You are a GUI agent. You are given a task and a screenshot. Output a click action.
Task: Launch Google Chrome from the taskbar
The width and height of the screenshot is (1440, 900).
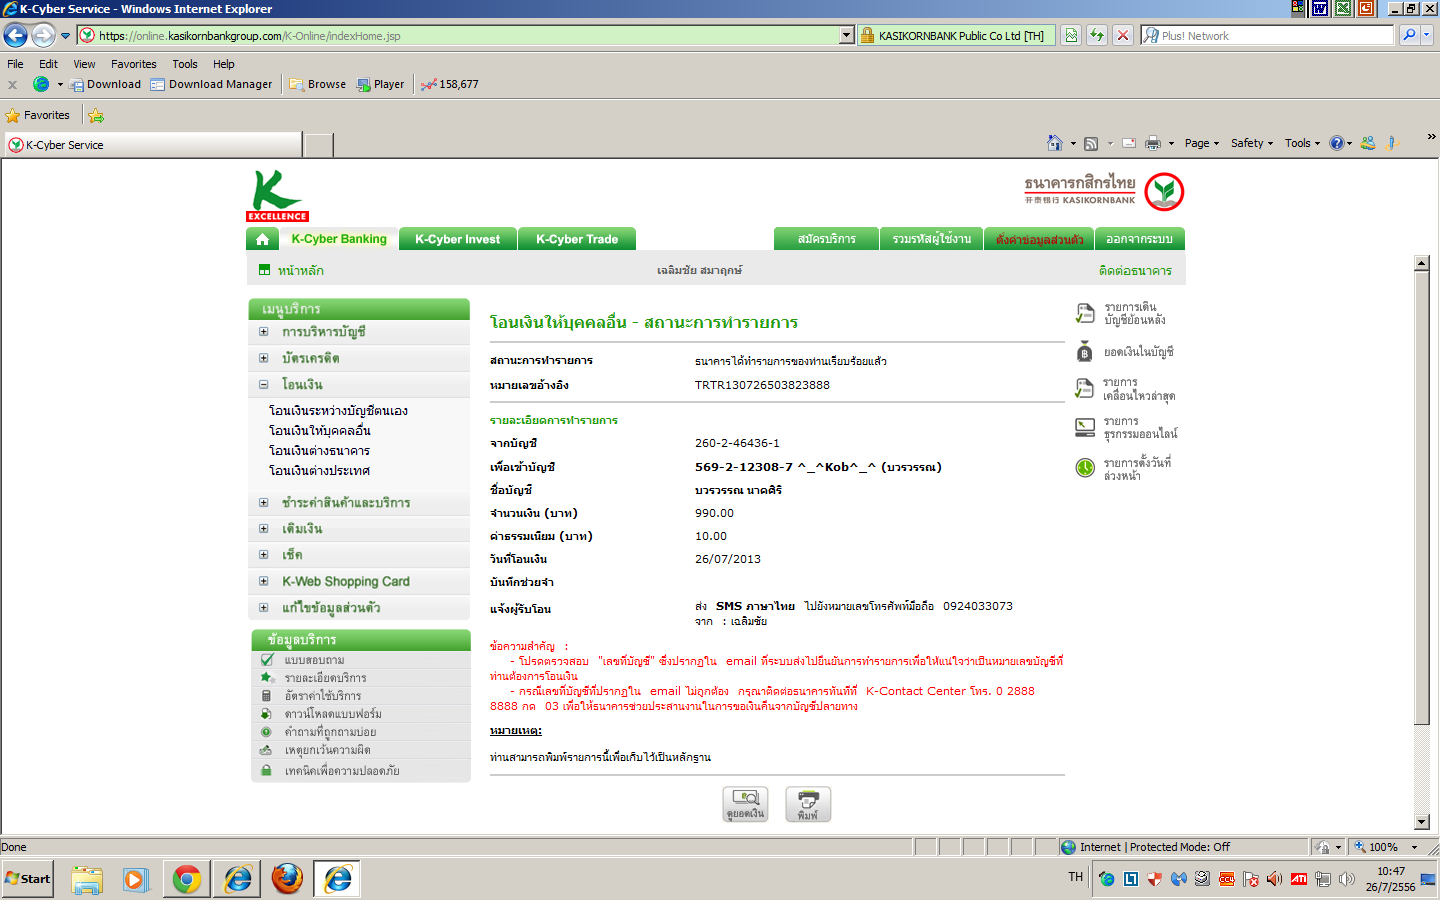pyautogui.click(x=186, y=879)
